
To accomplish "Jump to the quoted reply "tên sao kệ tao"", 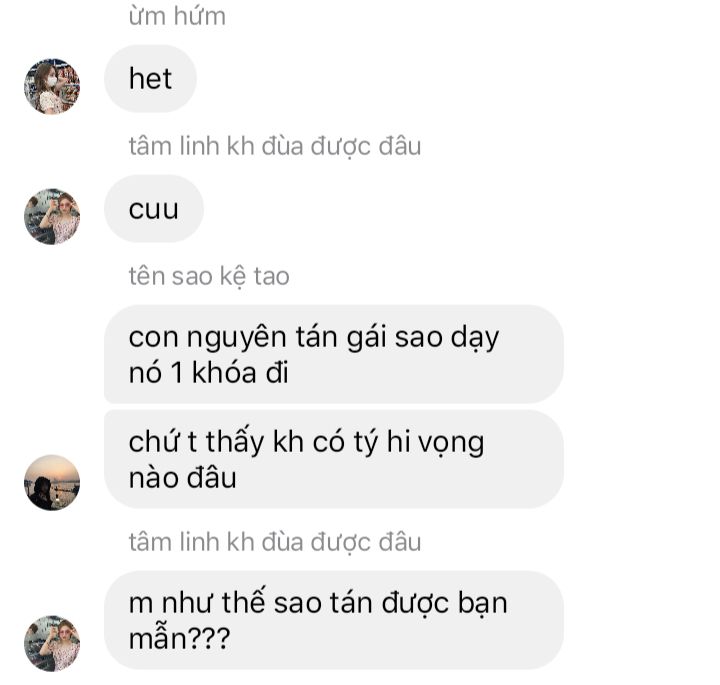I will [209, 276].
